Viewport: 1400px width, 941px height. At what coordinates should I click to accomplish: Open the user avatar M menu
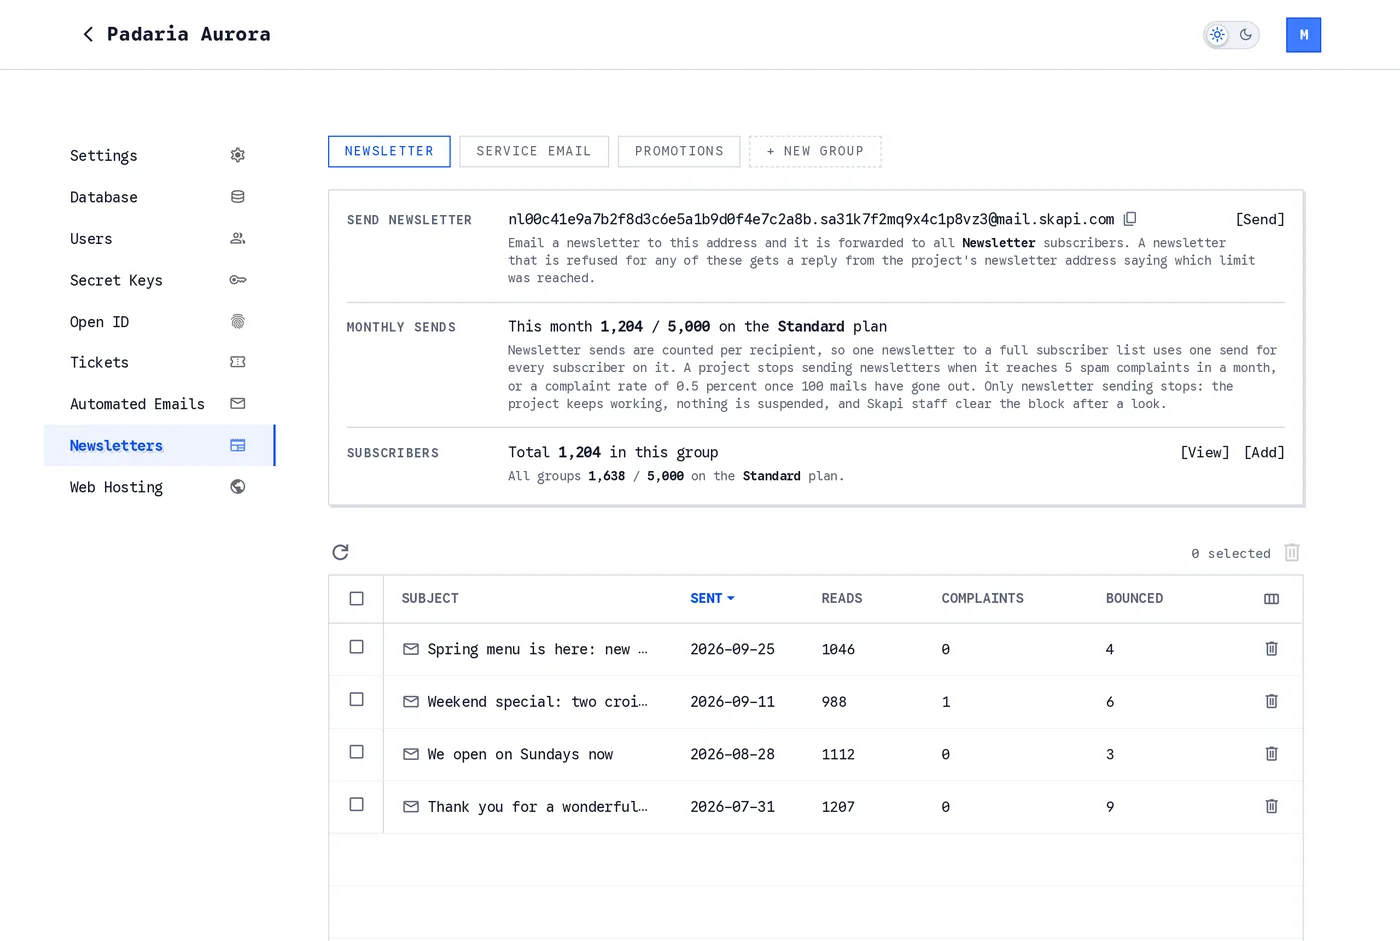1303,35
